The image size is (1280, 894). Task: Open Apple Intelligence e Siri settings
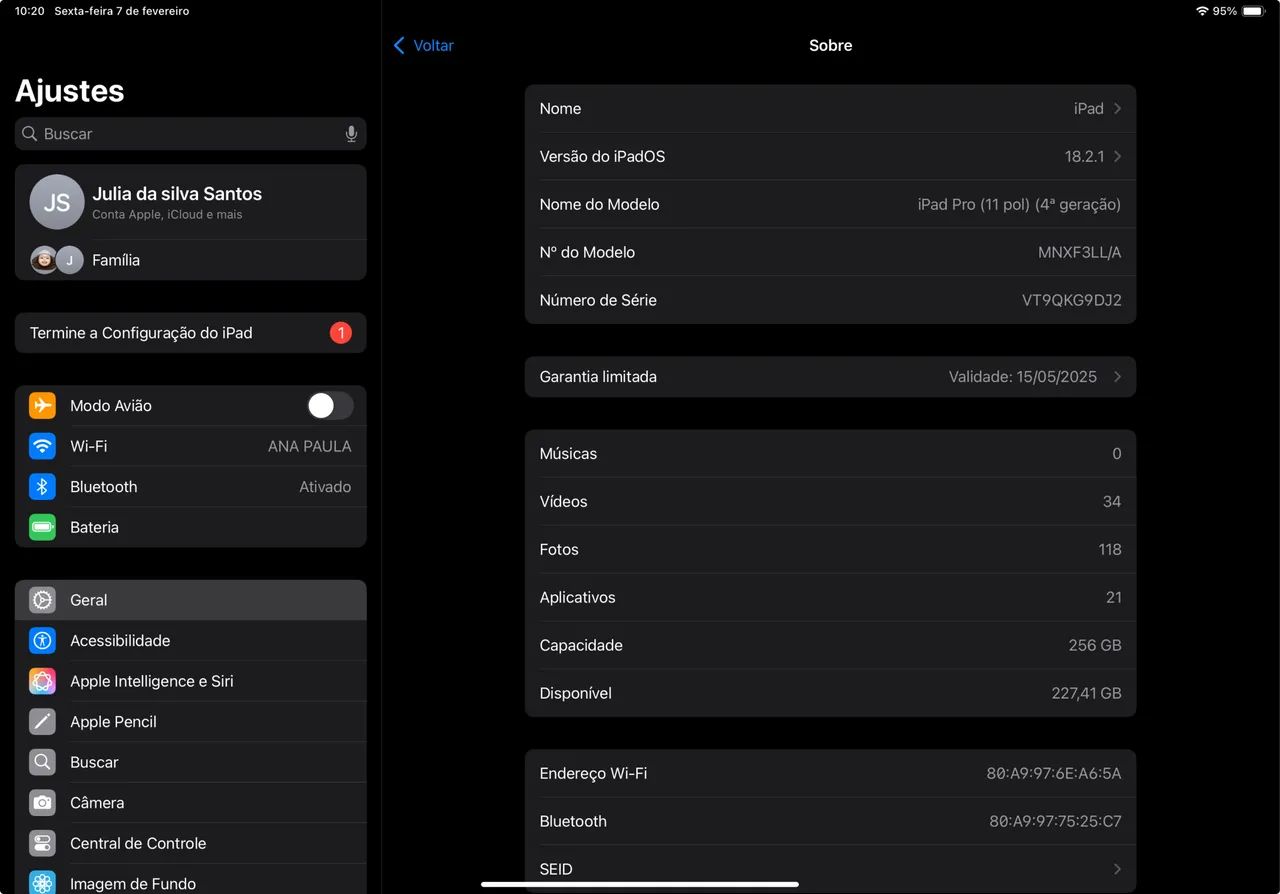pos(191,681)
